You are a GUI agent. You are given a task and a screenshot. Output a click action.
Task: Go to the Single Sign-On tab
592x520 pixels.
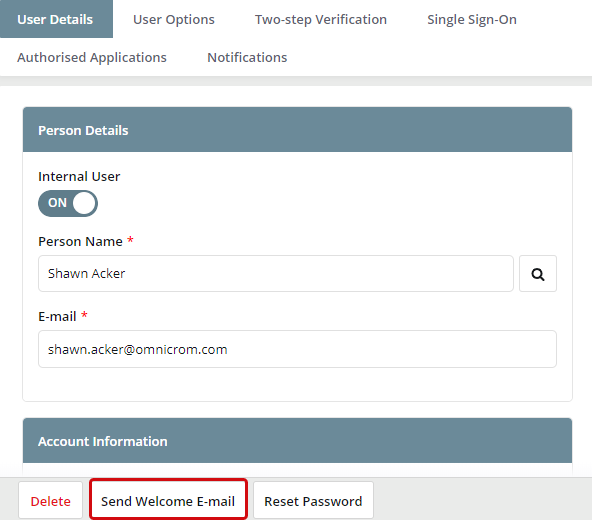[x=472, y=19]
